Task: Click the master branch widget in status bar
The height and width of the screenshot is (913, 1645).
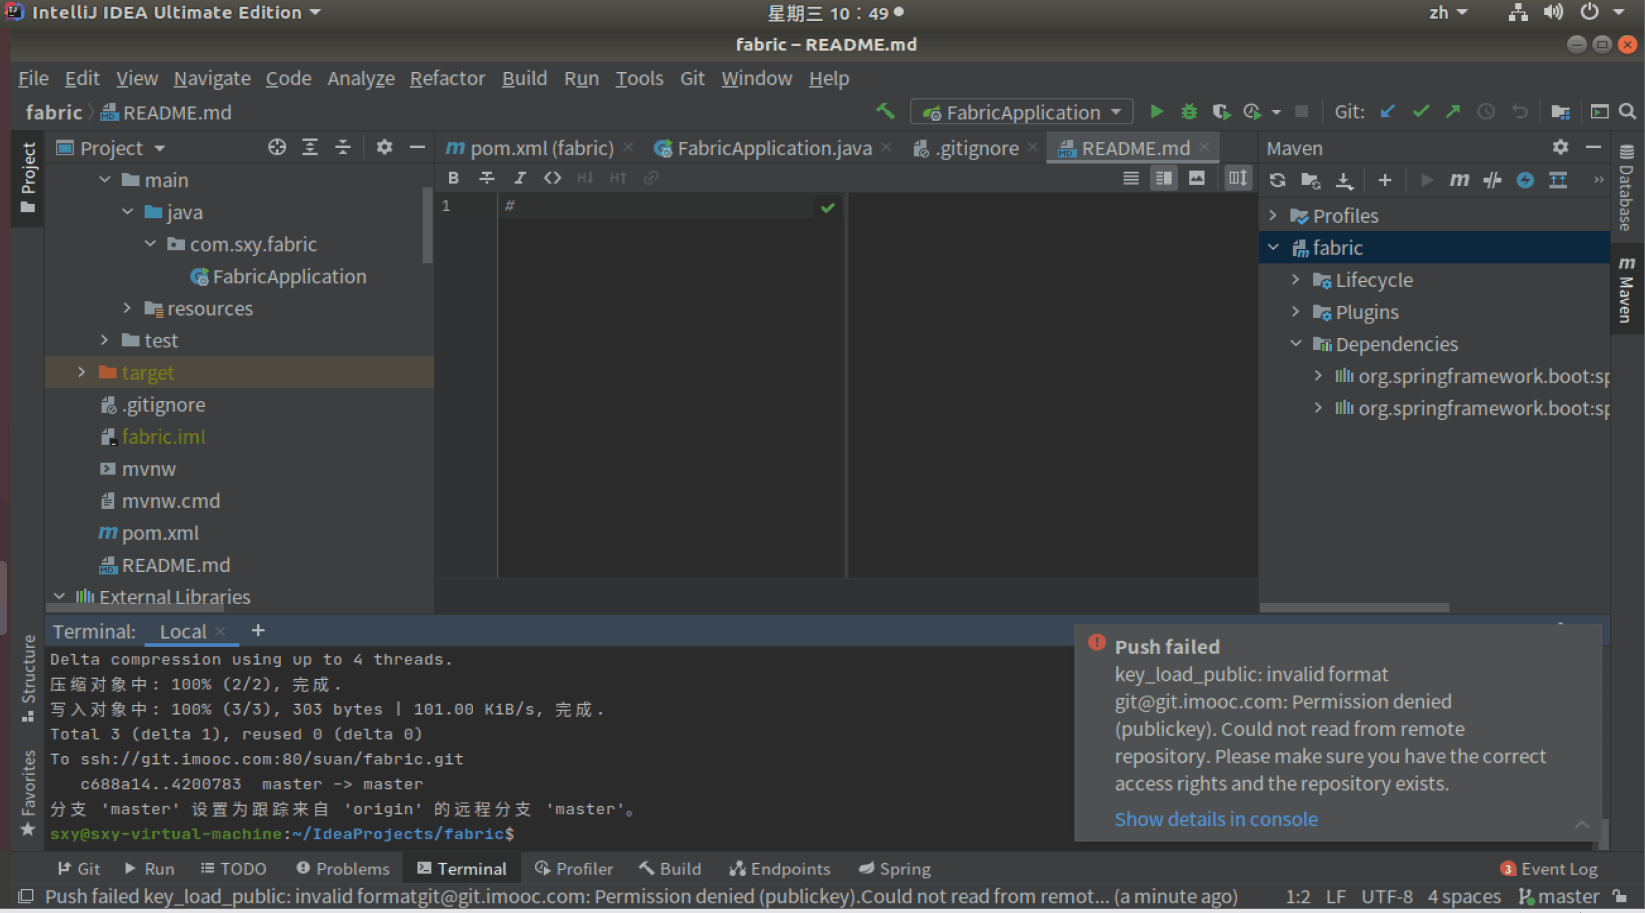Action: [x=1560, y=897]
